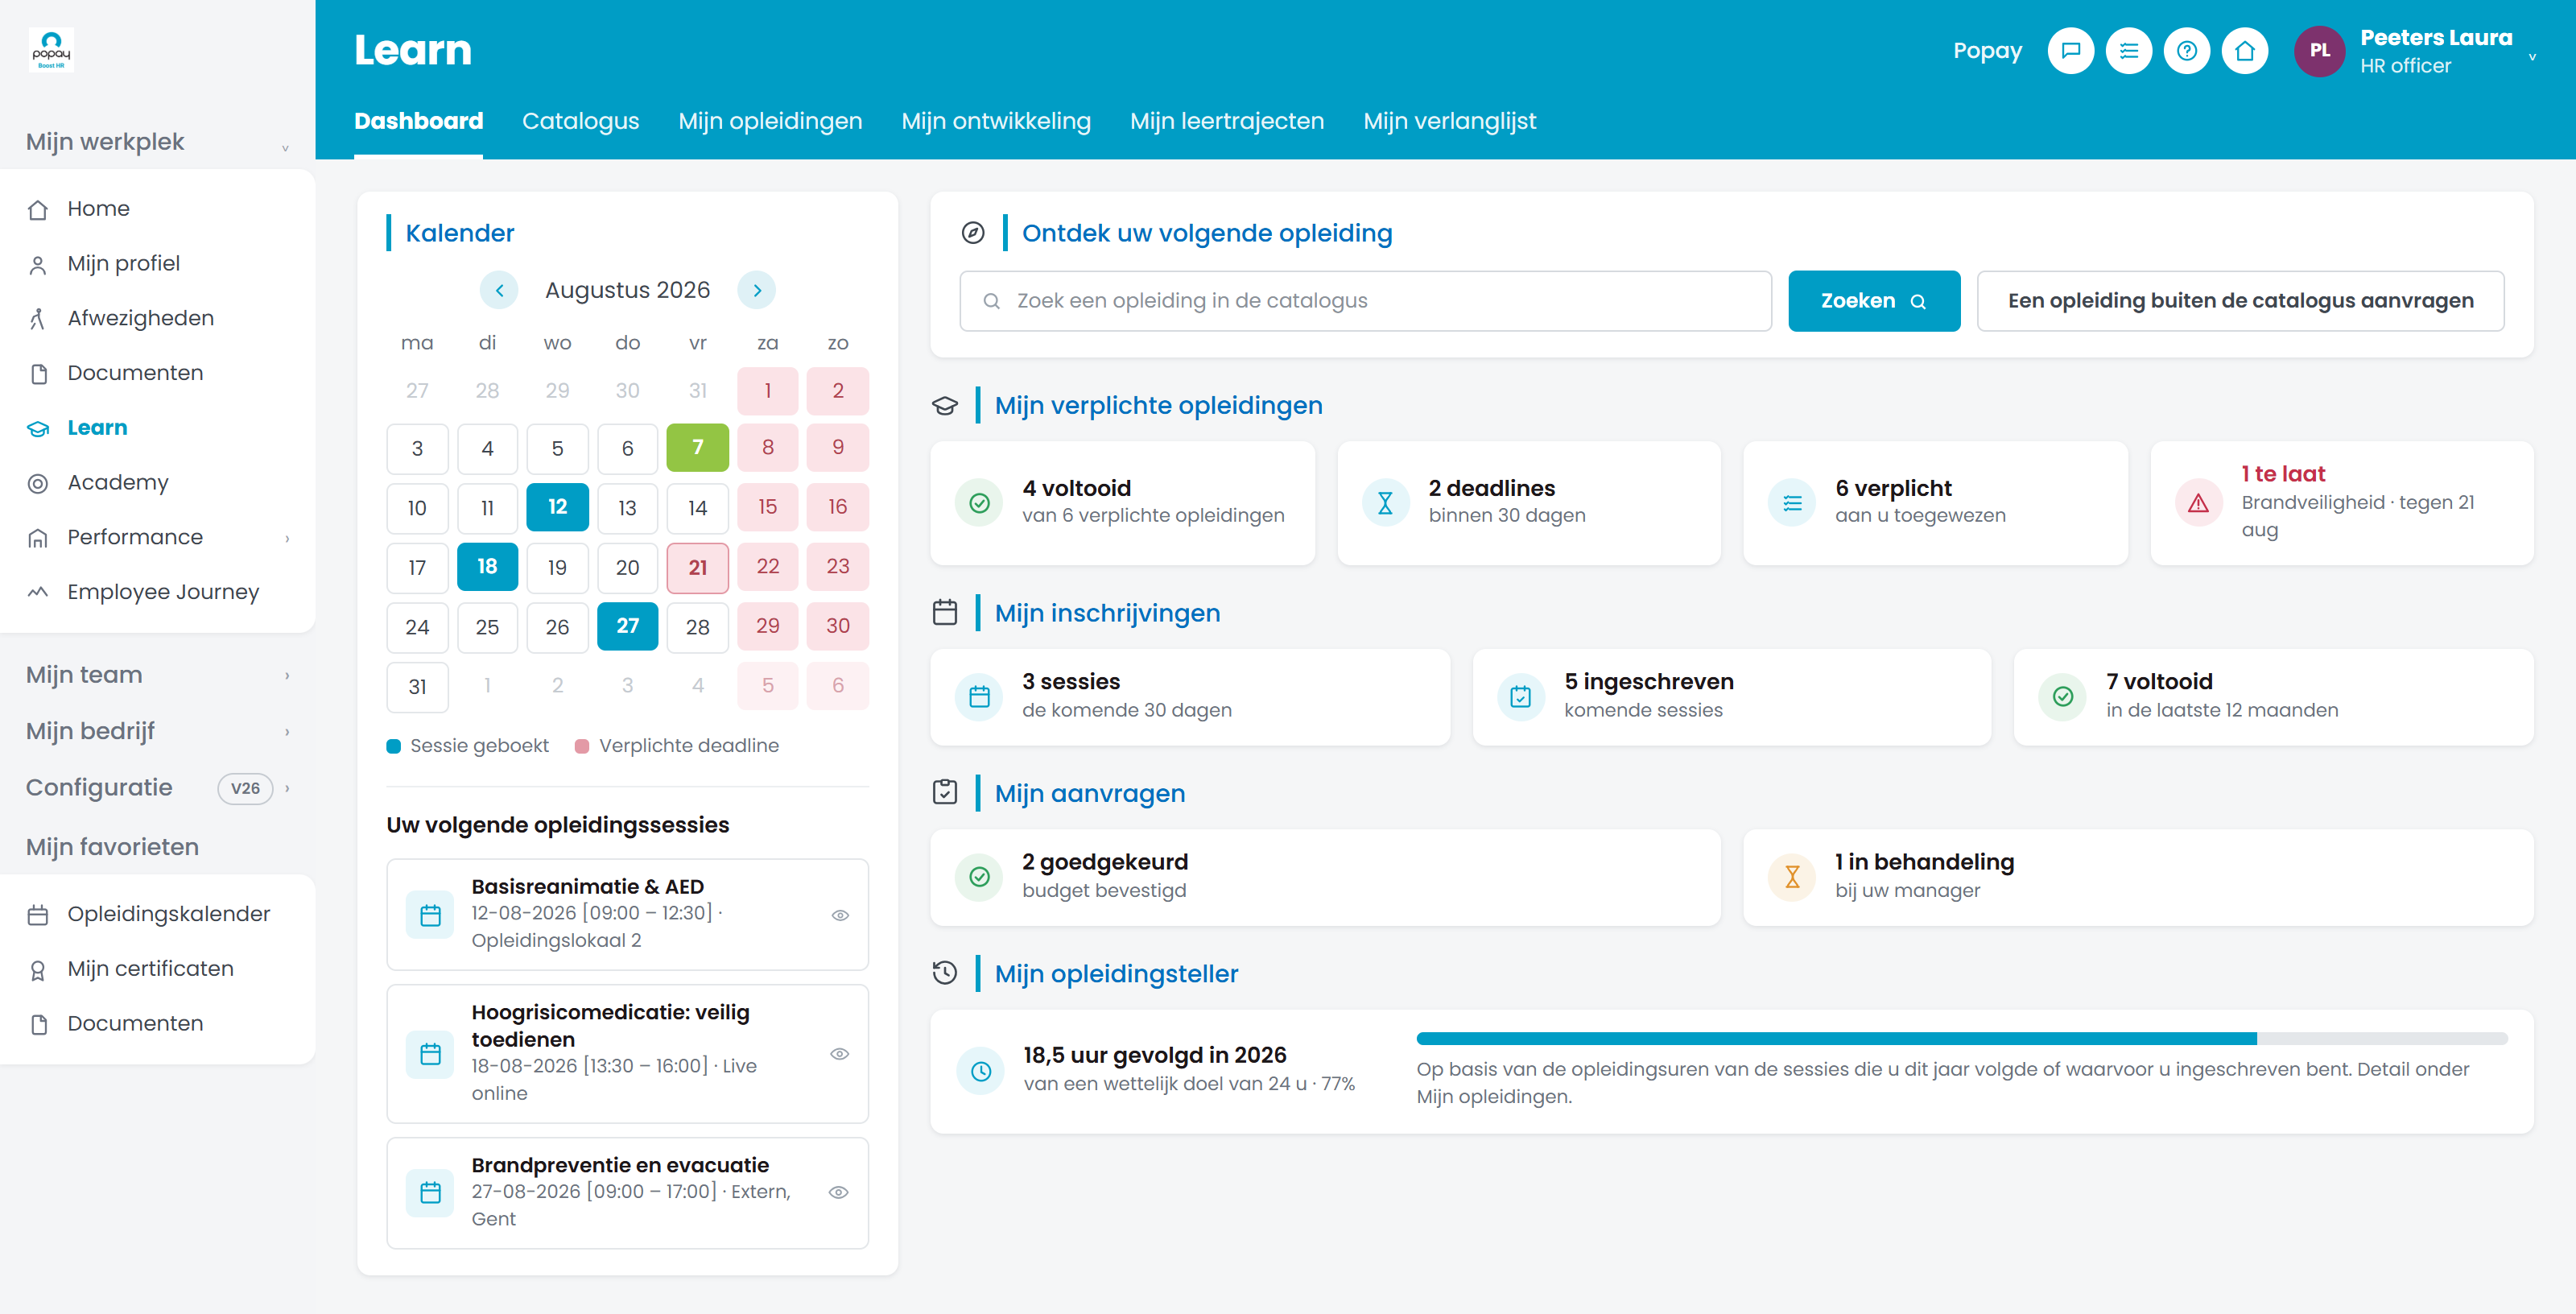Go to previous month in Kalender
This screenshot has width=2576, height=1314.
click(499, 290)
